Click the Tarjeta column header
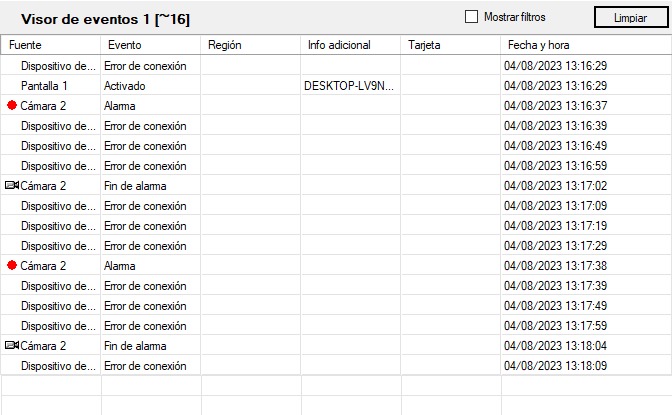The height and width of the screenshot is (415, 672). 450,45
